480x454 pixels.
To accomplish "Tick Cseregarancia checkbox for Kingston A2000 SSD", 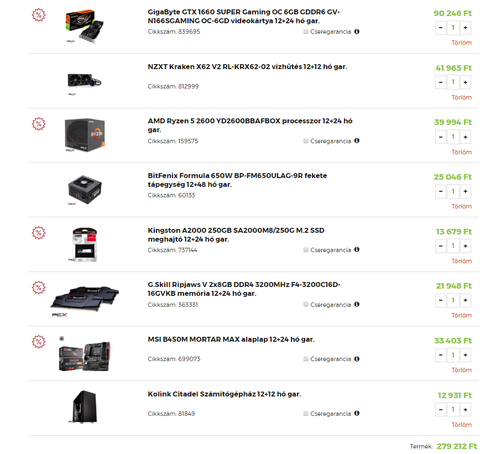I will [306, 250].
